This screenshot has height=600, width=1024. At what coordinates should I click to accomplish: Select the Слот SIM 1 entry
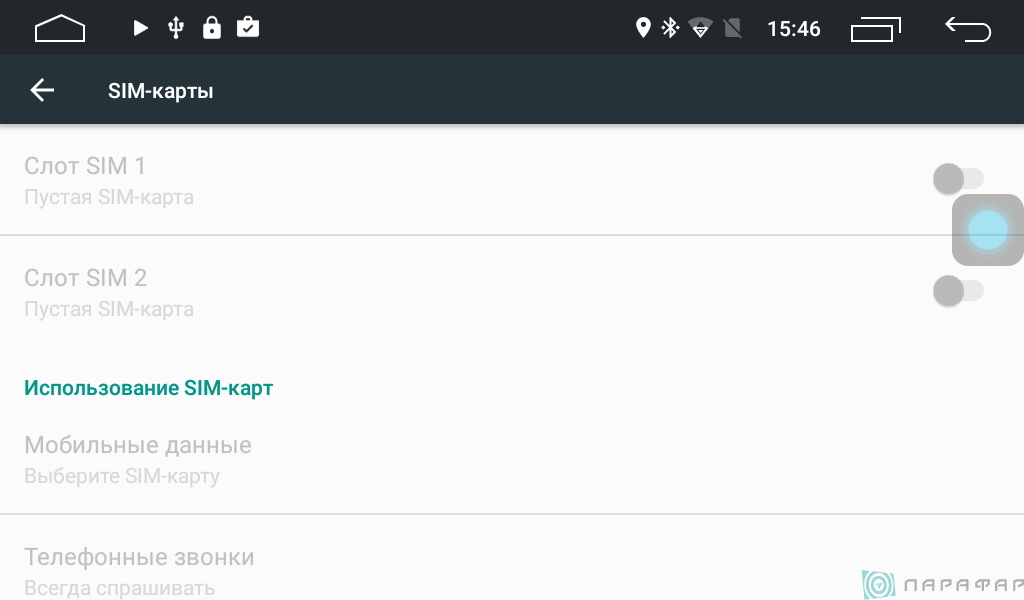(512, 180)
